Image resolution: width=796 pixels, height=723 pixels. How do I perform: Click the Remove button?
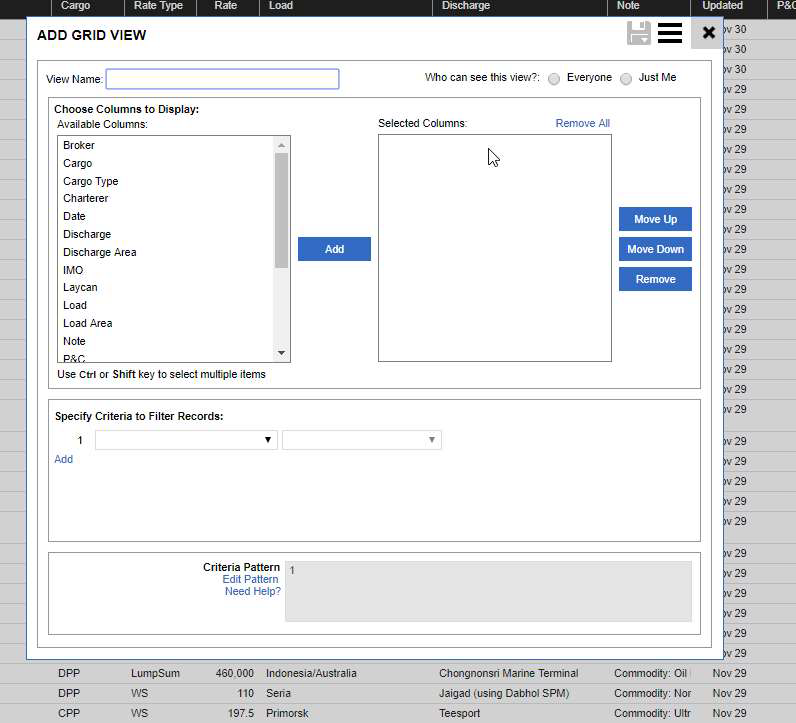pos(655,279)
